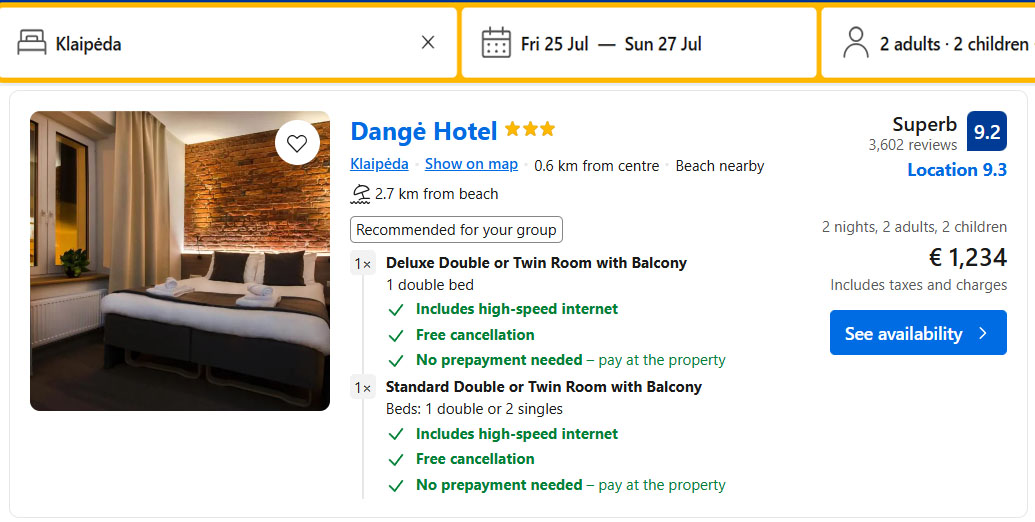1035x522 pixels.
Task: Click the calendar icon for dates
Action: coord(496,43)
